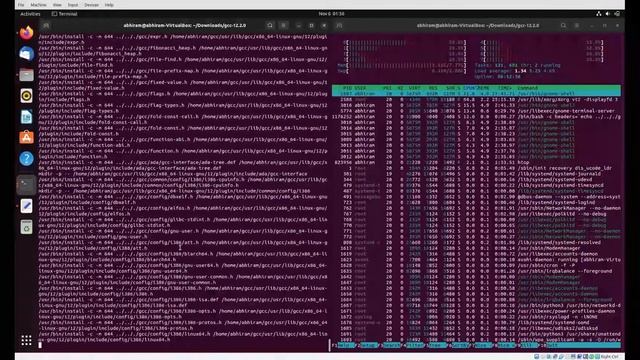Image resolution: width=640 pixels, height=360 pixels.
Task: Open the Files manager in the dock
Action: pos(27,75)
